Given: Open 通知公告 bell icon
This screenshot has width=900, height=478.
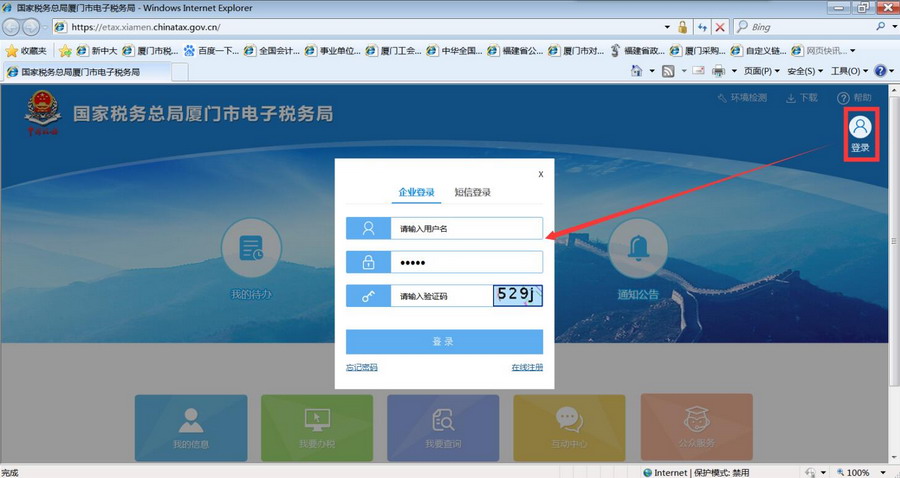Looking at the screenshot, I should coord(638,253).
